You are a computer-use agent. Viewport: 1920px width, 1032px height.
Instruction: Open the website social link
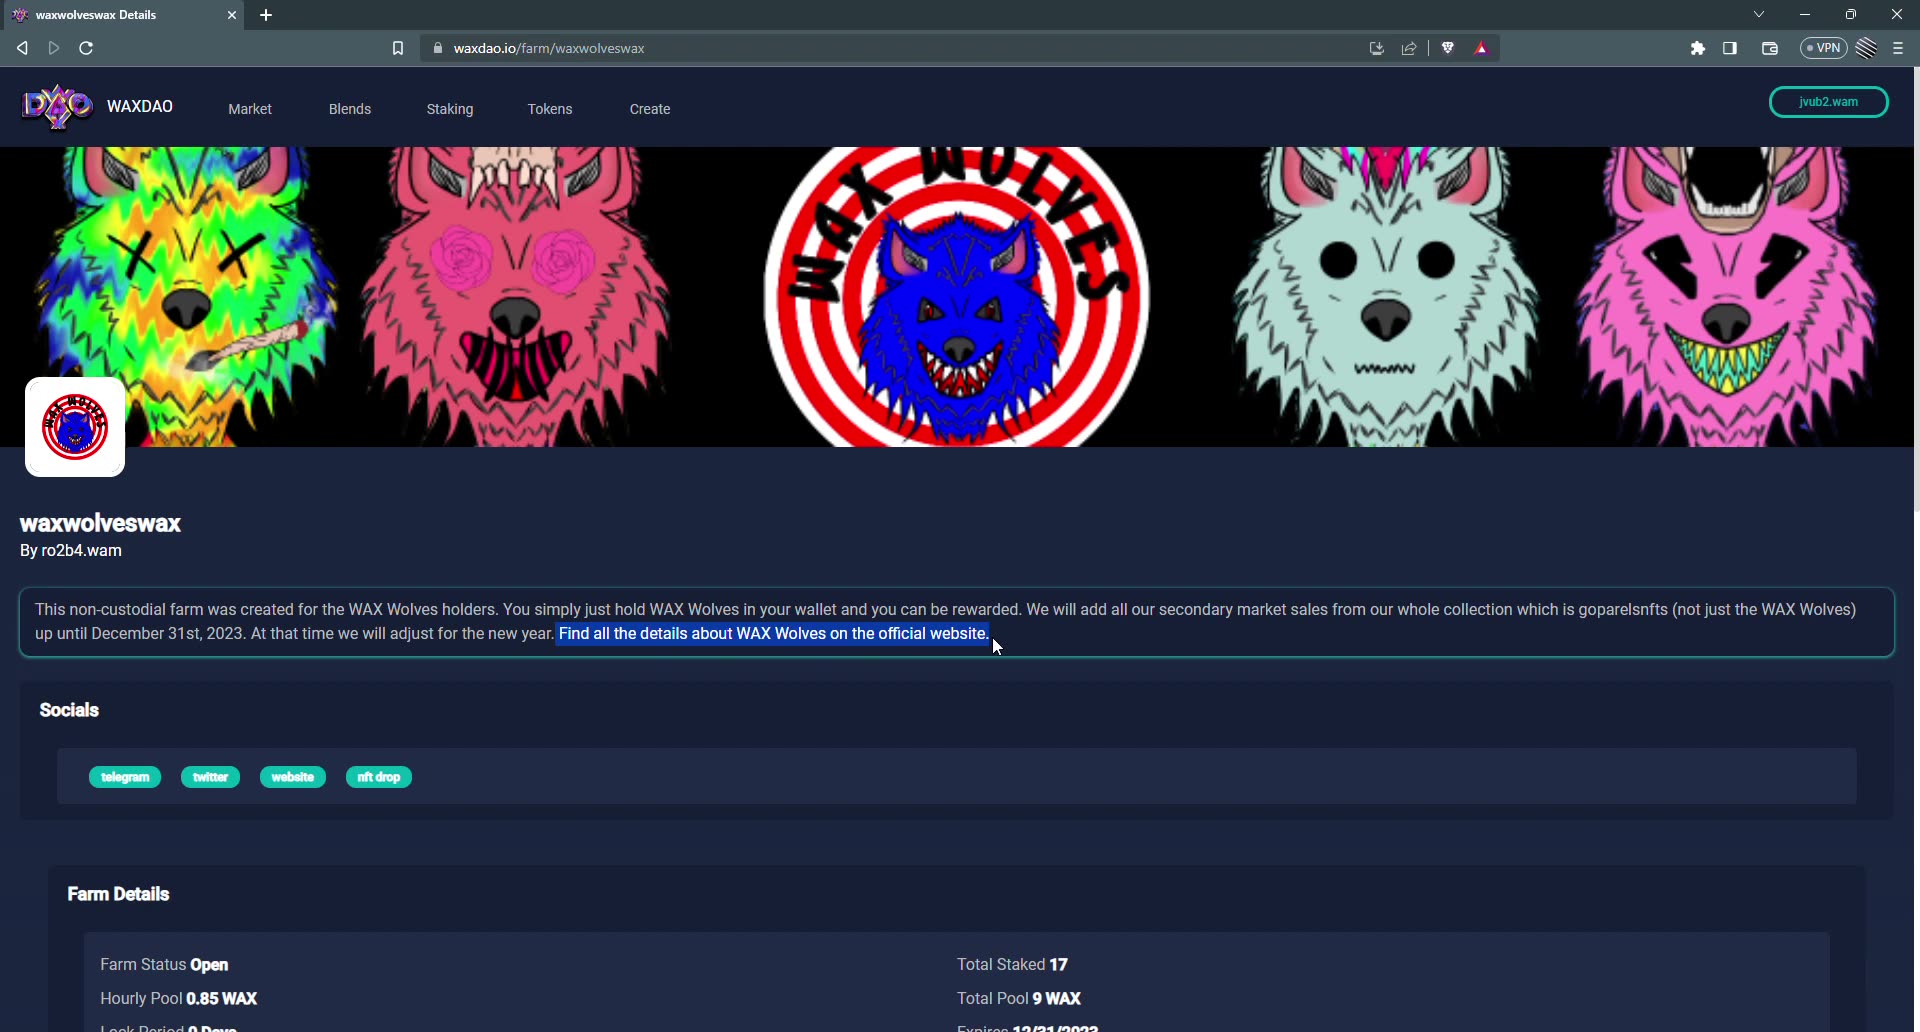click(x=293, y=777)
